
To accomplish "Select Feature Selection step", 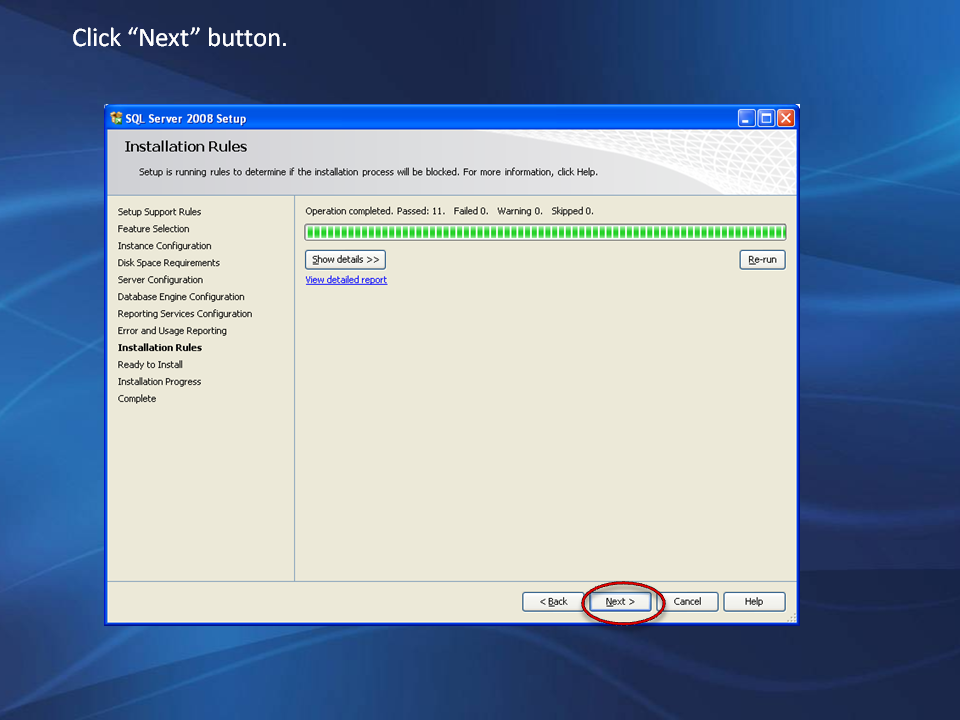I will (153, 229).
